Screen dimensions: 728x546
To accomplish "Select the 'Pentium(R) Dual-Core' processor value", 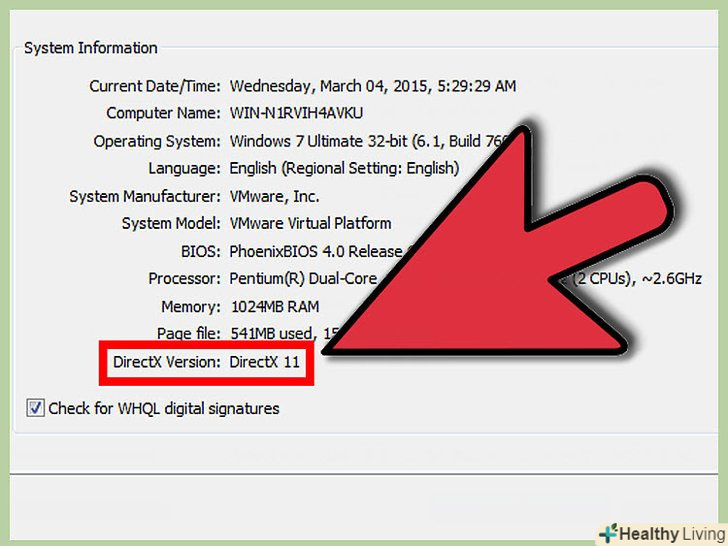I will pyautogui.click(x=303, y=279).
